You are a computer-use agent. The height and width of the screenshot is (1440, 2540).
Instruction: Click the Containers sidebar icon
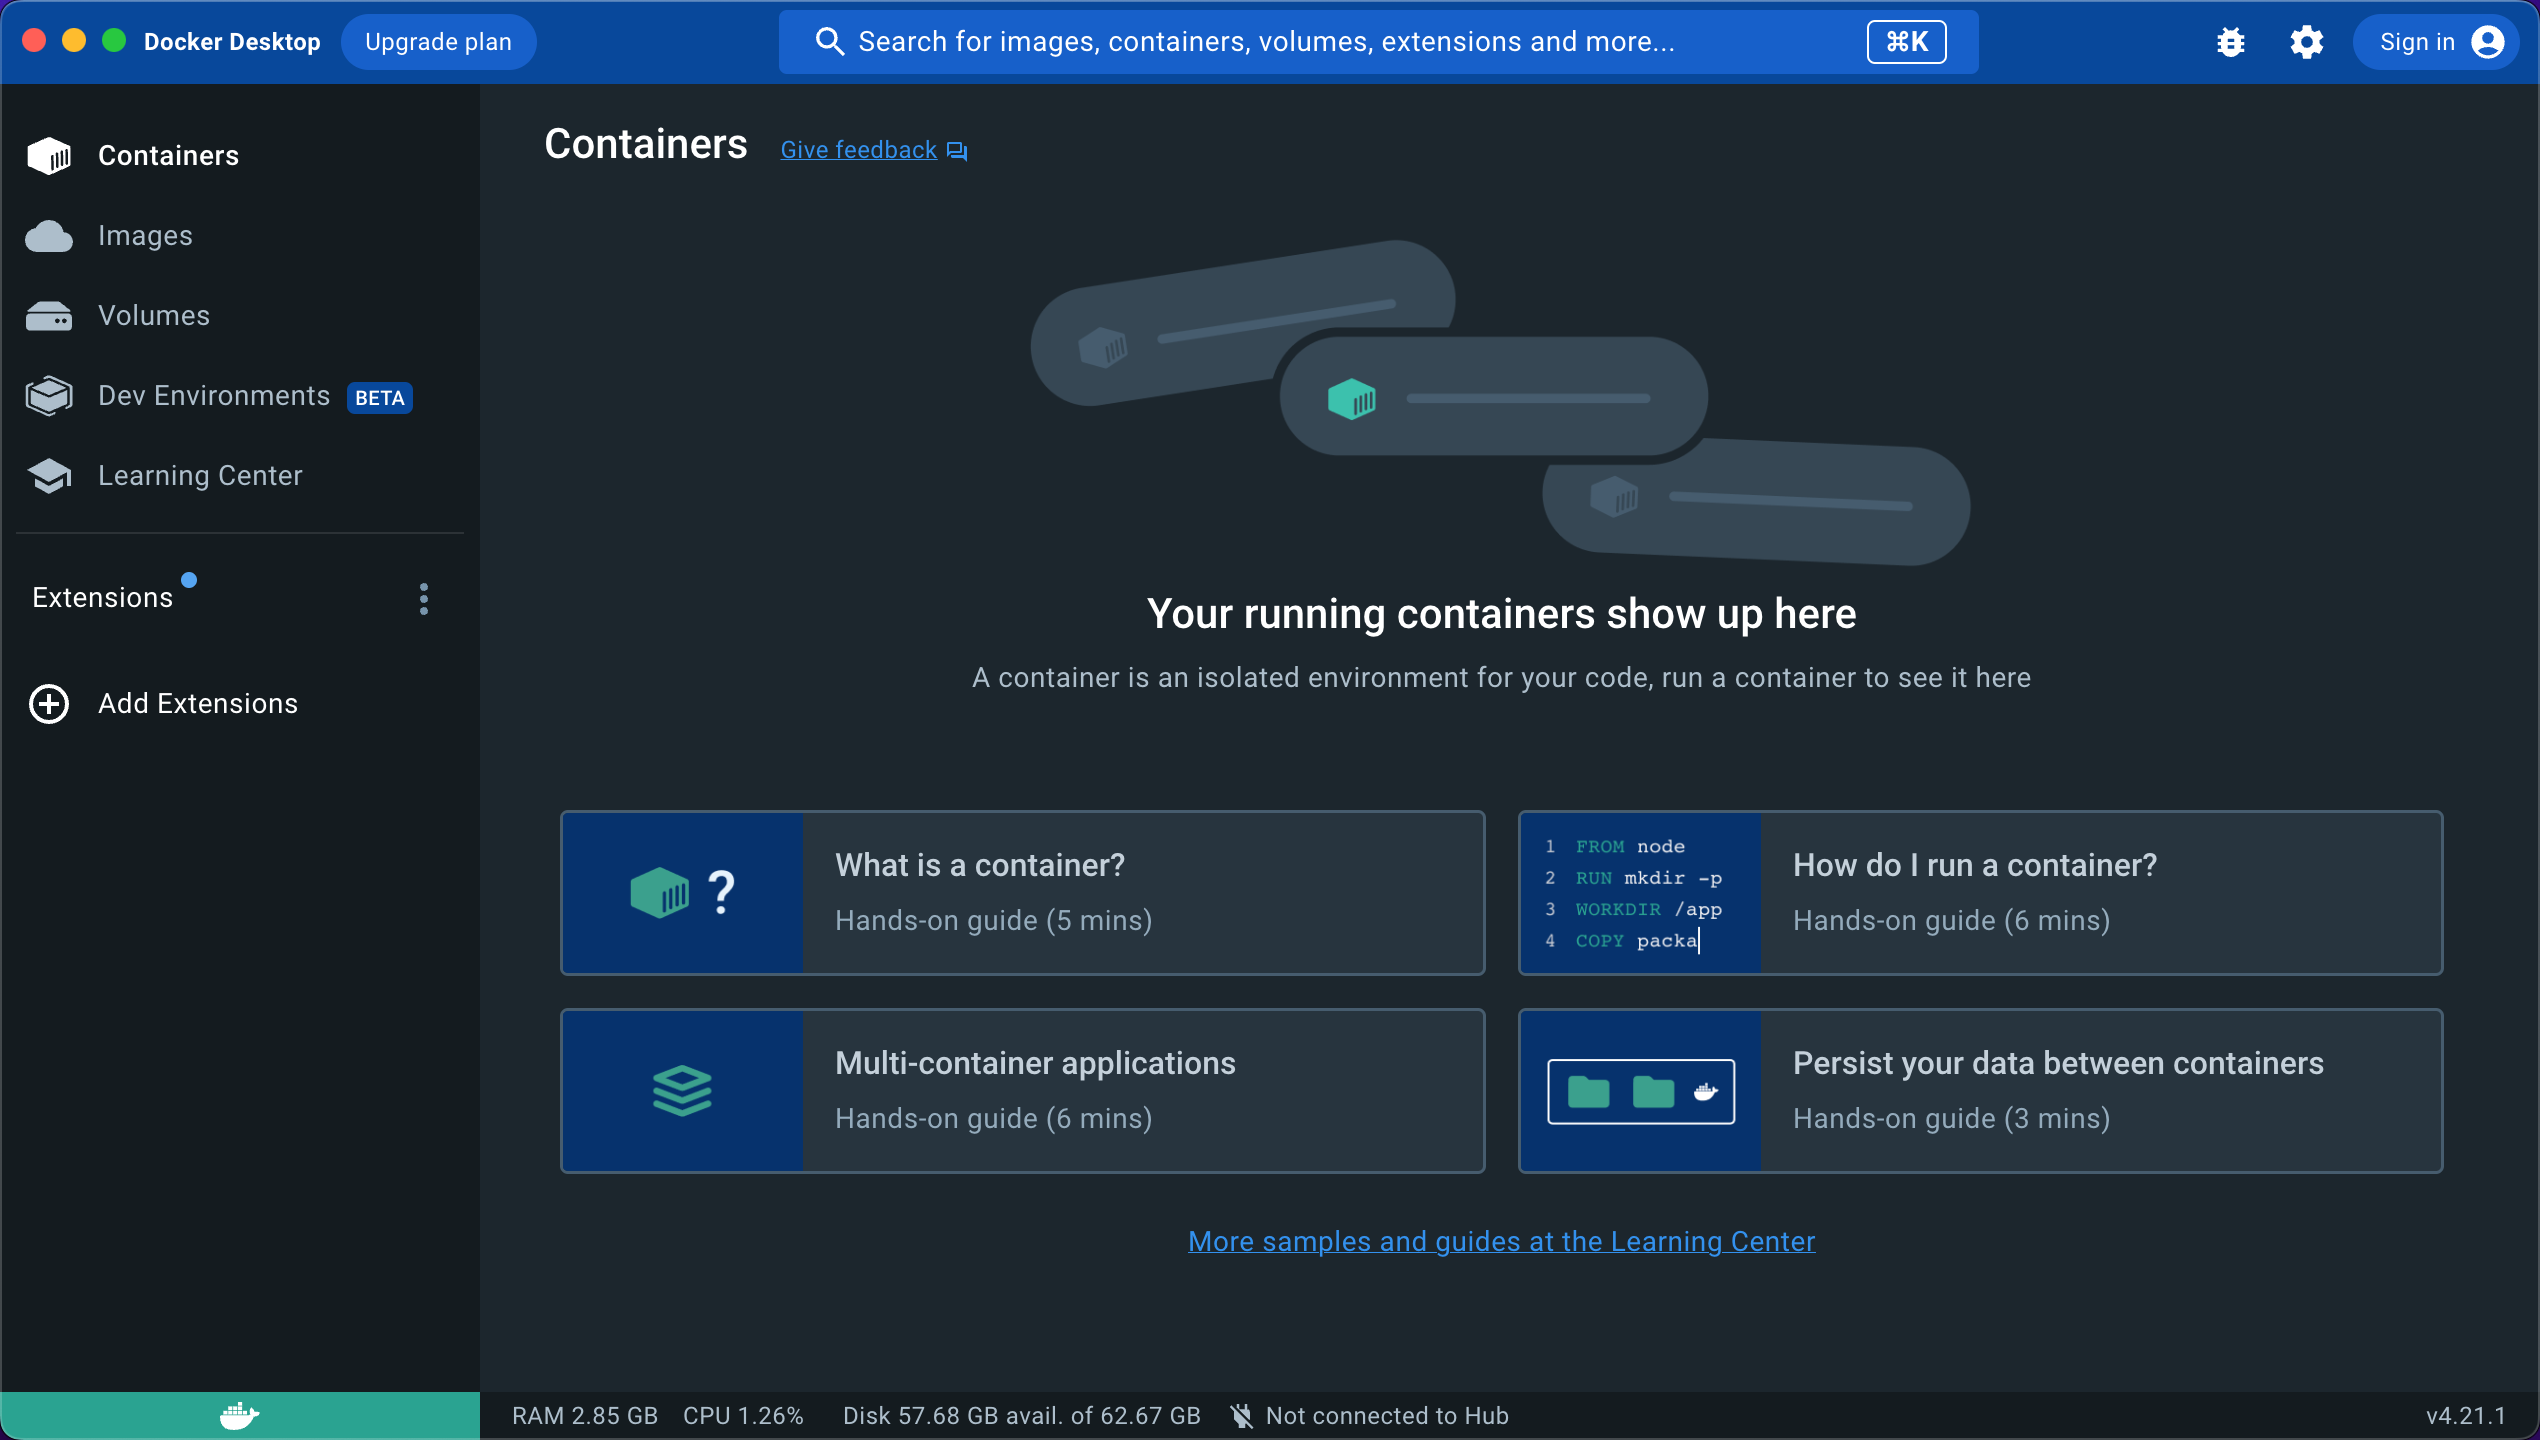(x=49, y=156)
